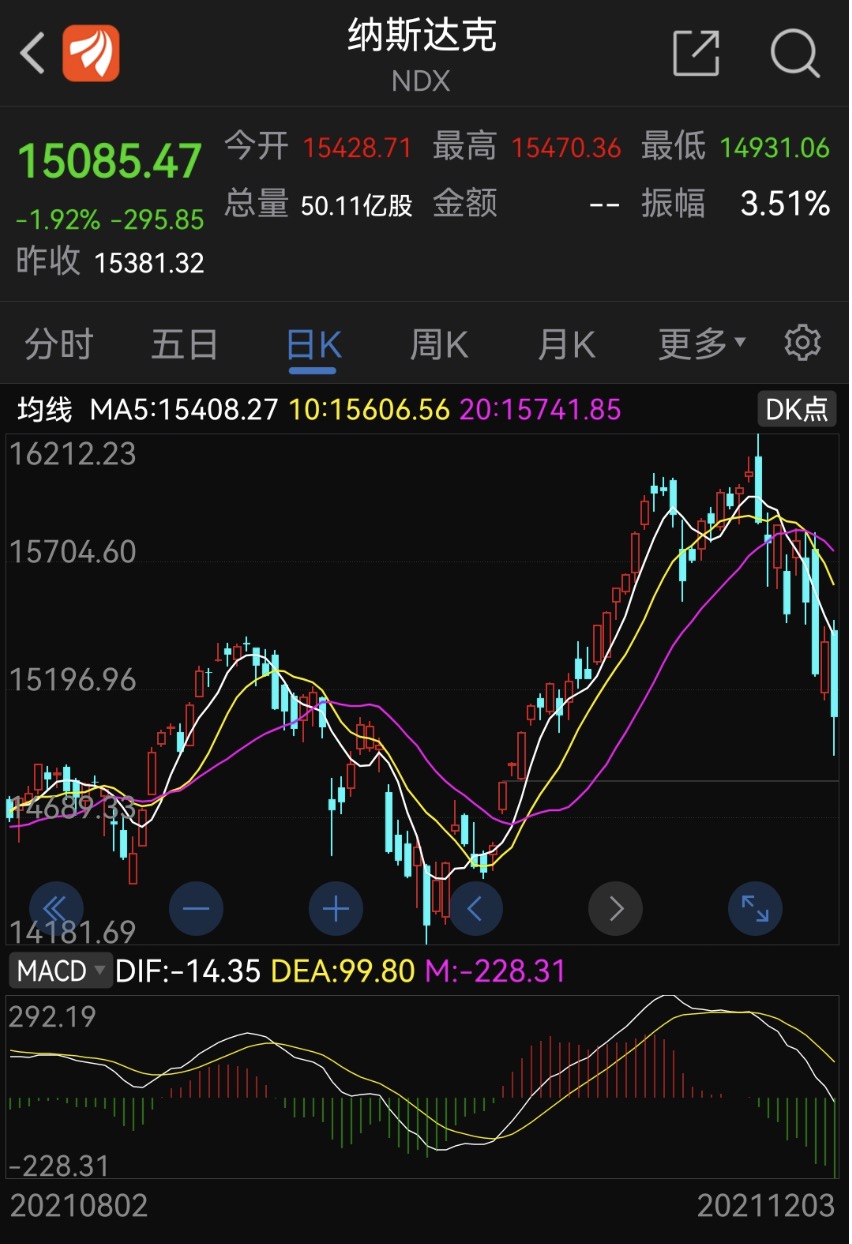The image size is (852, 1244).
Task: Pan chart left with the left arrow control
Action: pos(476,908)
